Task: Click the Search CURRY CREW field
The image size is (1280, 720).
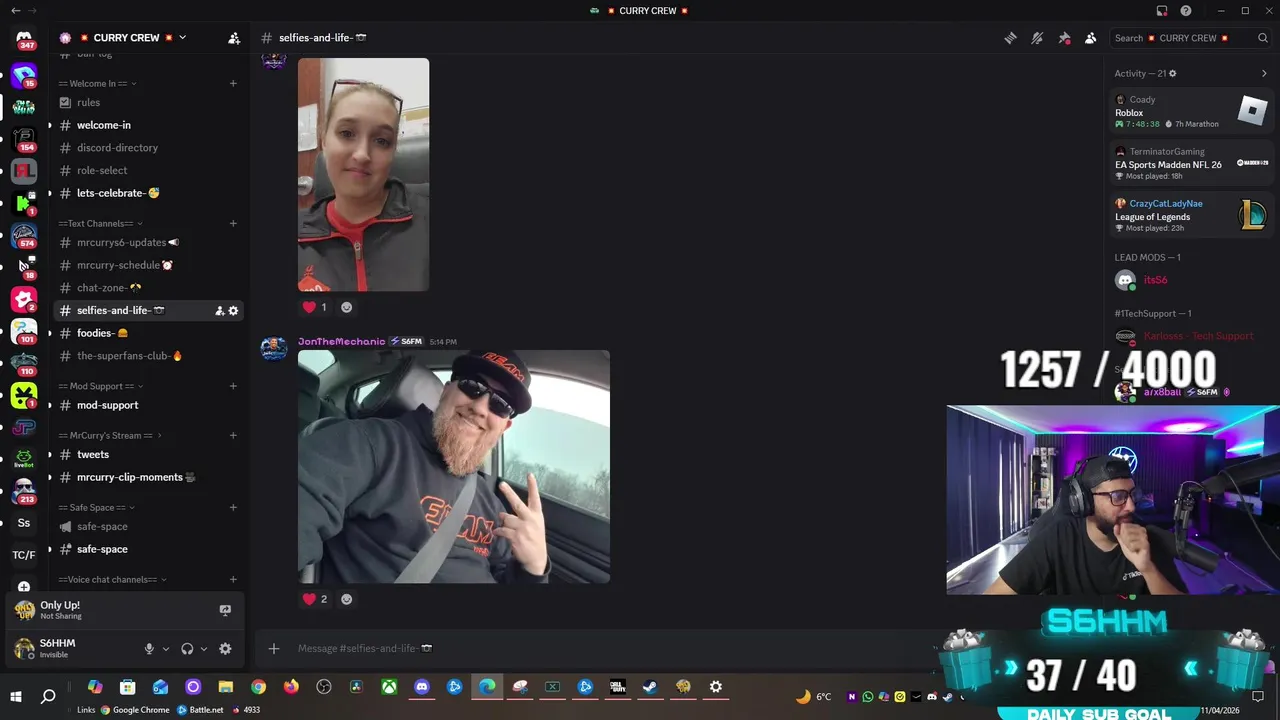Action: 1190,38
